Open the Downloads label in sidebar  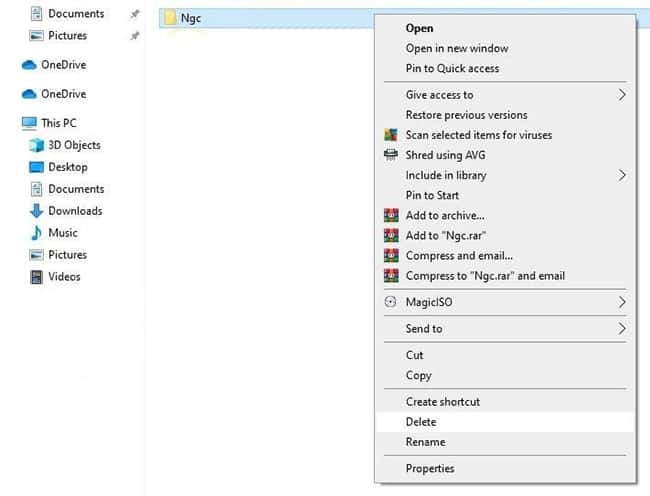(x=75, y=211)
